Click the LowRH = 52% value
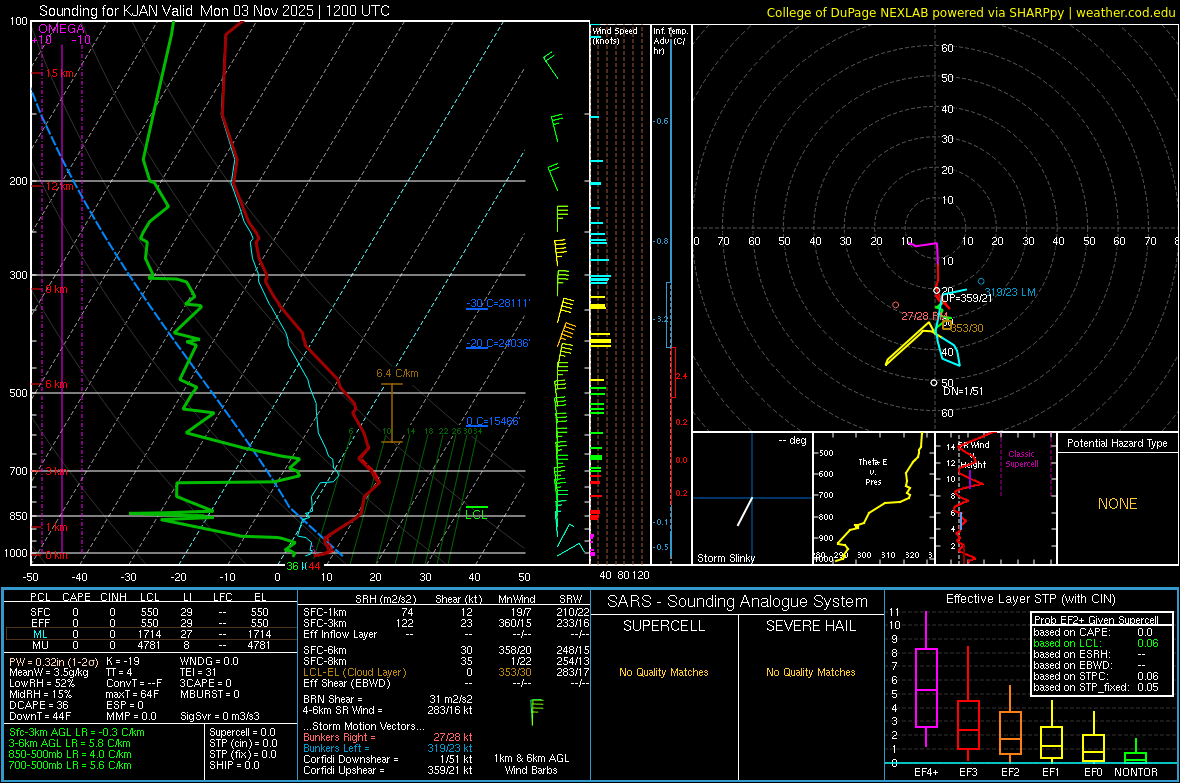 pos(42,684)
